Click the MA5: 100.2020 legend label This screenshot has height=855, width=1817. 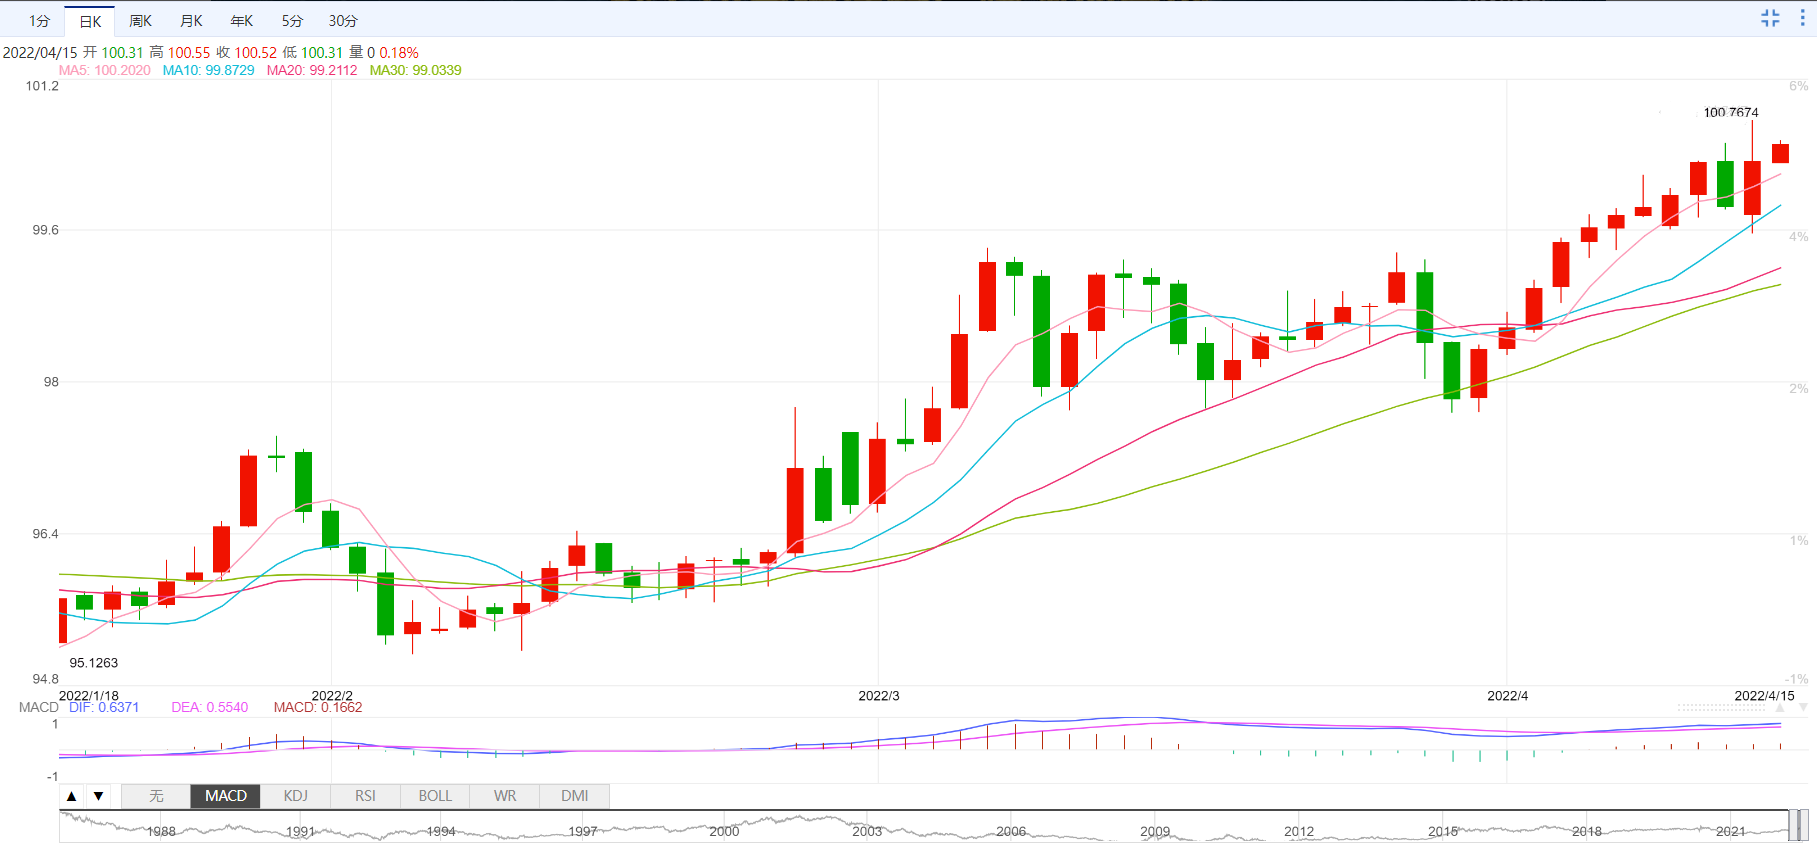104,70
